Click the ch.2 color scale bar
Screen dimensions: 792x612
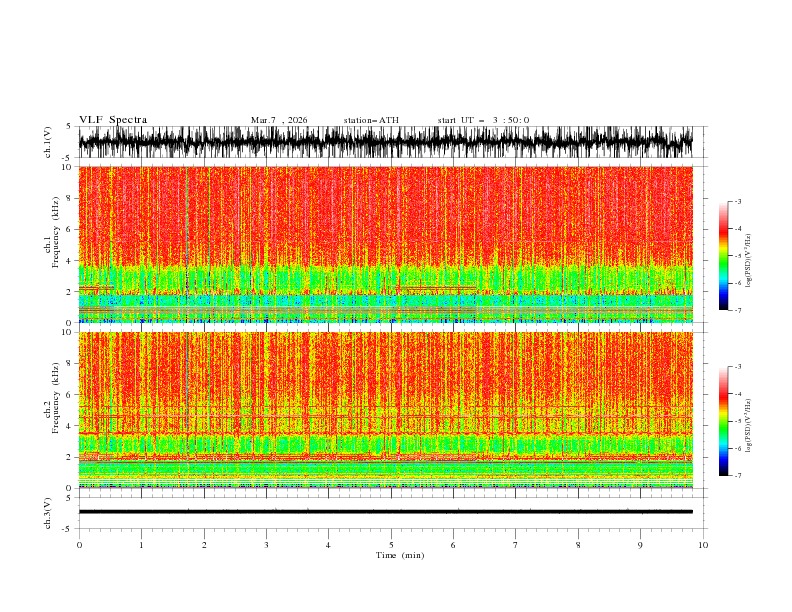click(x=723, y=421)
